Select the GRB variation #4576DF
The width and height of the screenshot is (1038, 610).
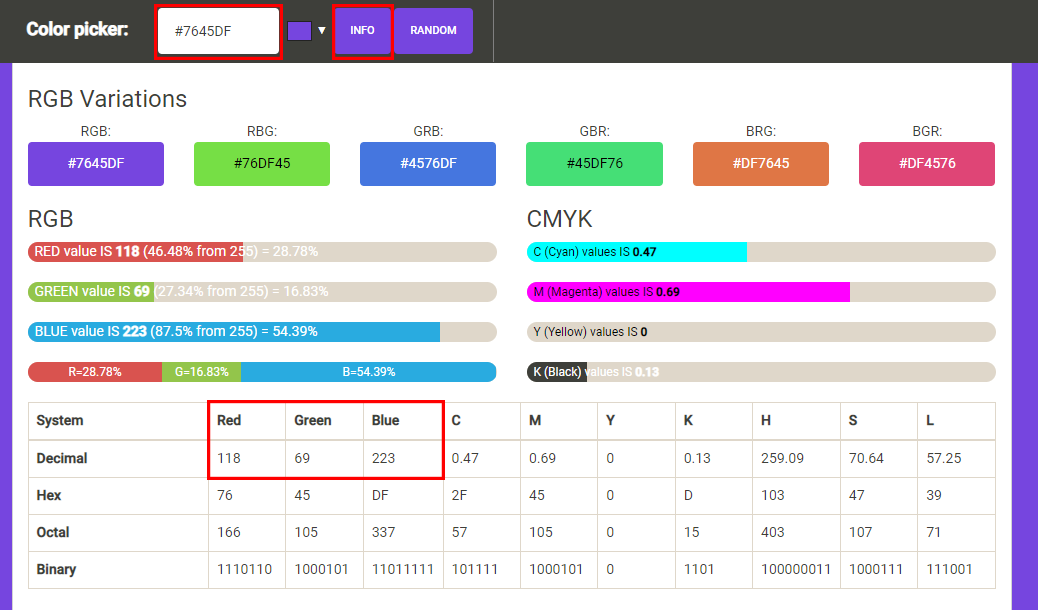click(427, 163)
